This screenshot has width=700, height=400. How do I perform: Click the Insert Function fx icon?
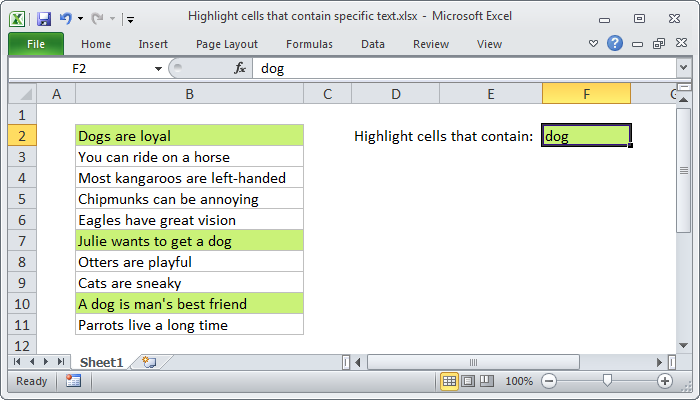coord(240,68)
